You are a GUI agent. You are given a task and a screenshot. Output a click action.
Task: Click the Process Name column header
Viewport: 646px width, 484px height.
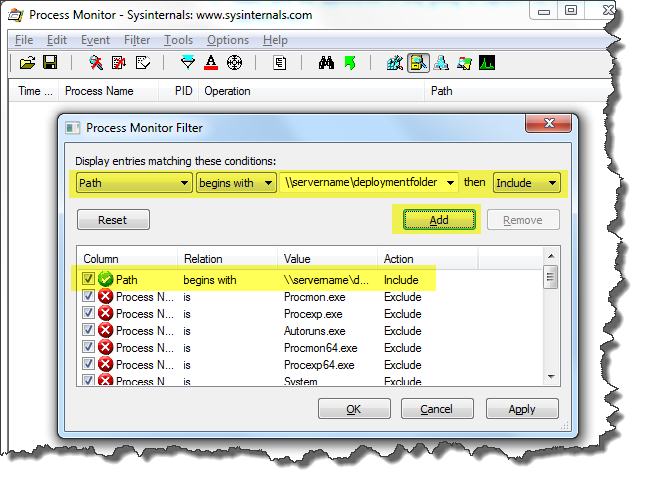(x=109, y=91)
